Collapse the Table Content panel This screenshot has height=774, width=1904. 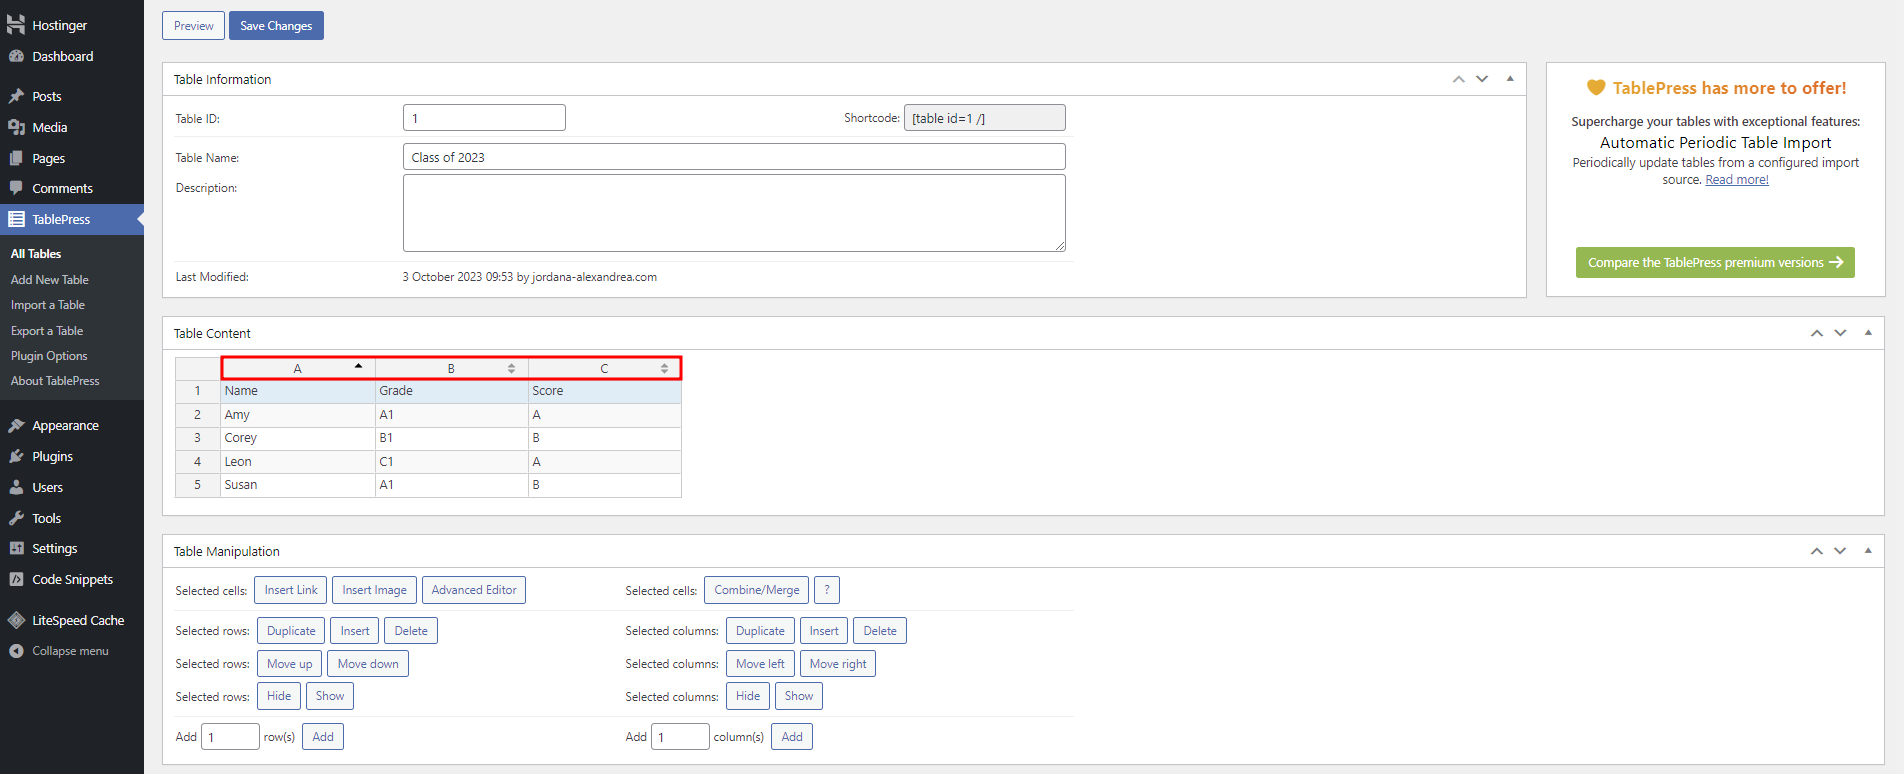coord(1868,333)
